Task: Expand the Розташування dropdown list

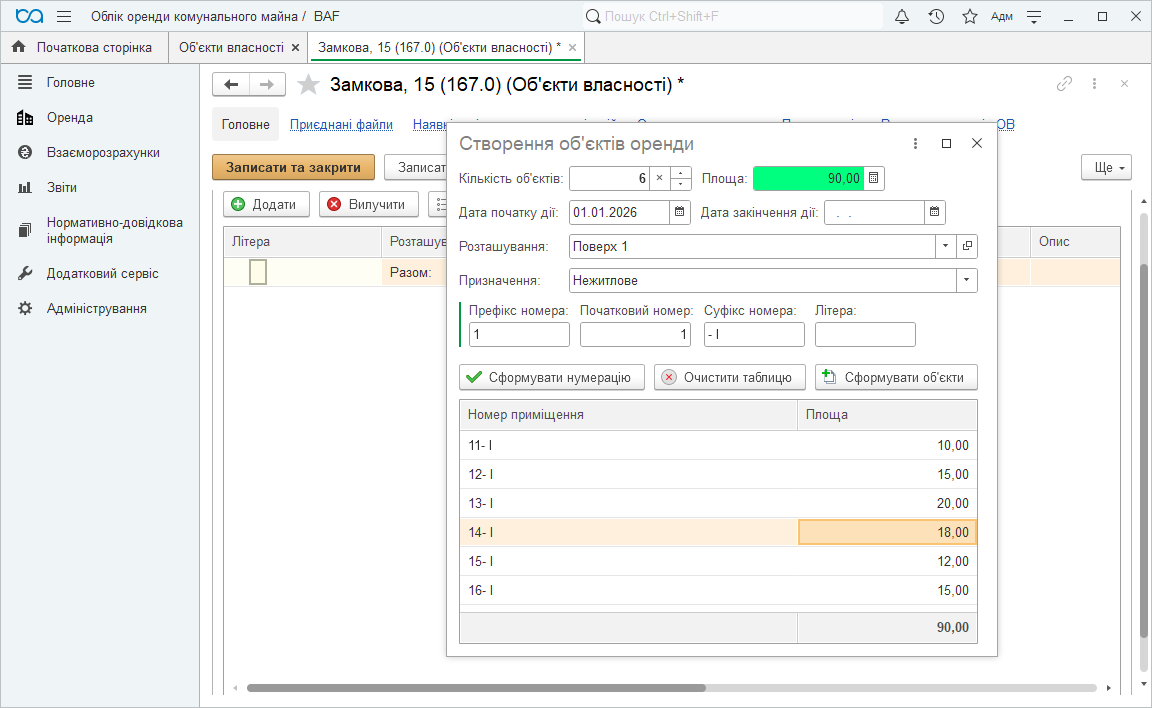Action: click(946, 246)
